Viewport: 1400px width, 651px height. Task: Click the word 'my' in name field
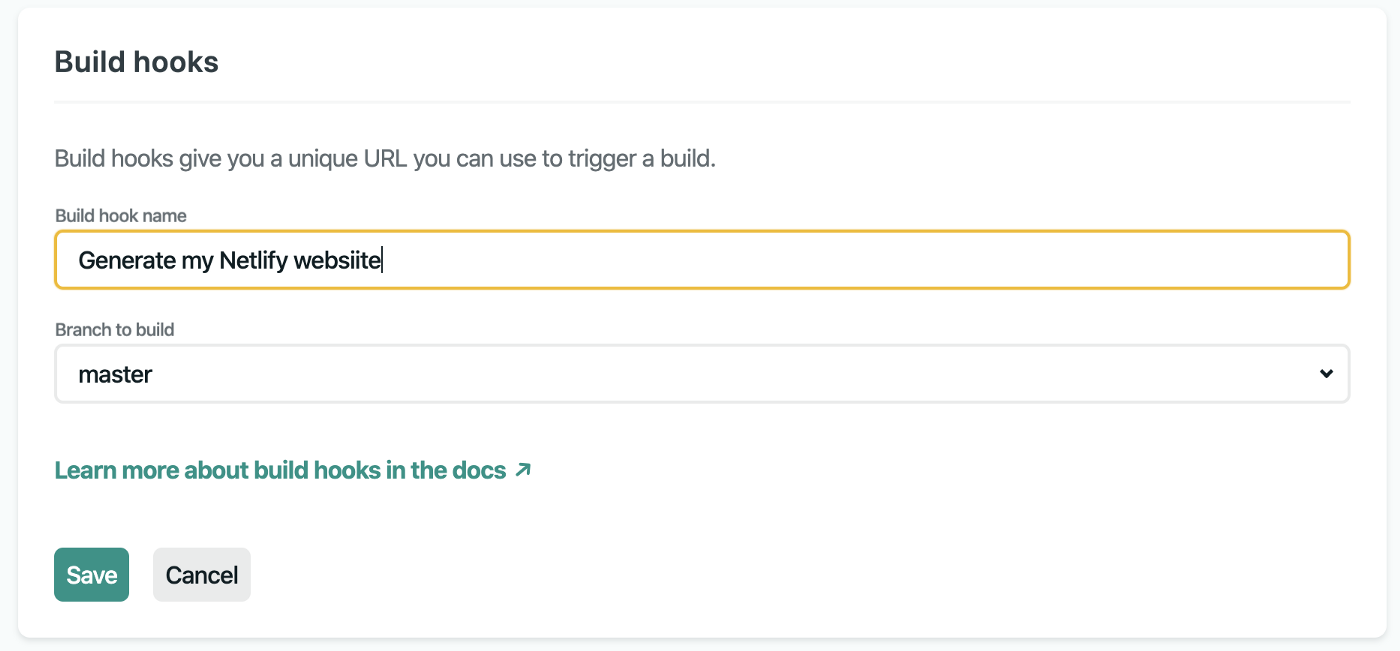[x=193, y=261]
